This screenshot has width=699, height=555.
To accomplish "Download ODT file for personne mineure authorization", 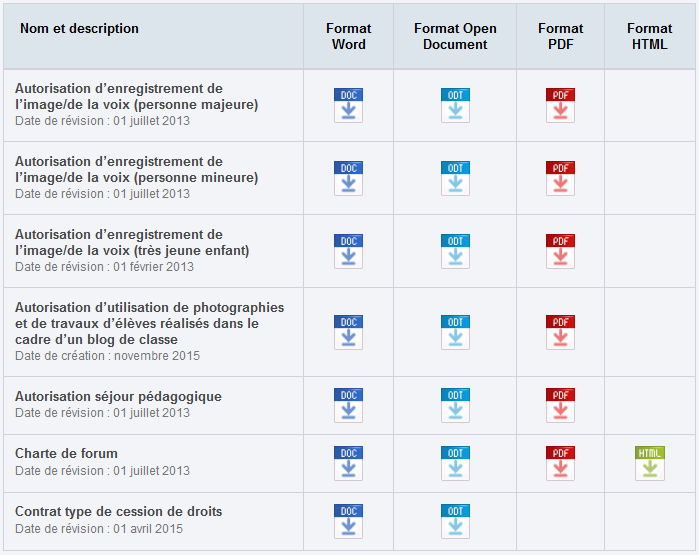I will [x=455, y=178].
